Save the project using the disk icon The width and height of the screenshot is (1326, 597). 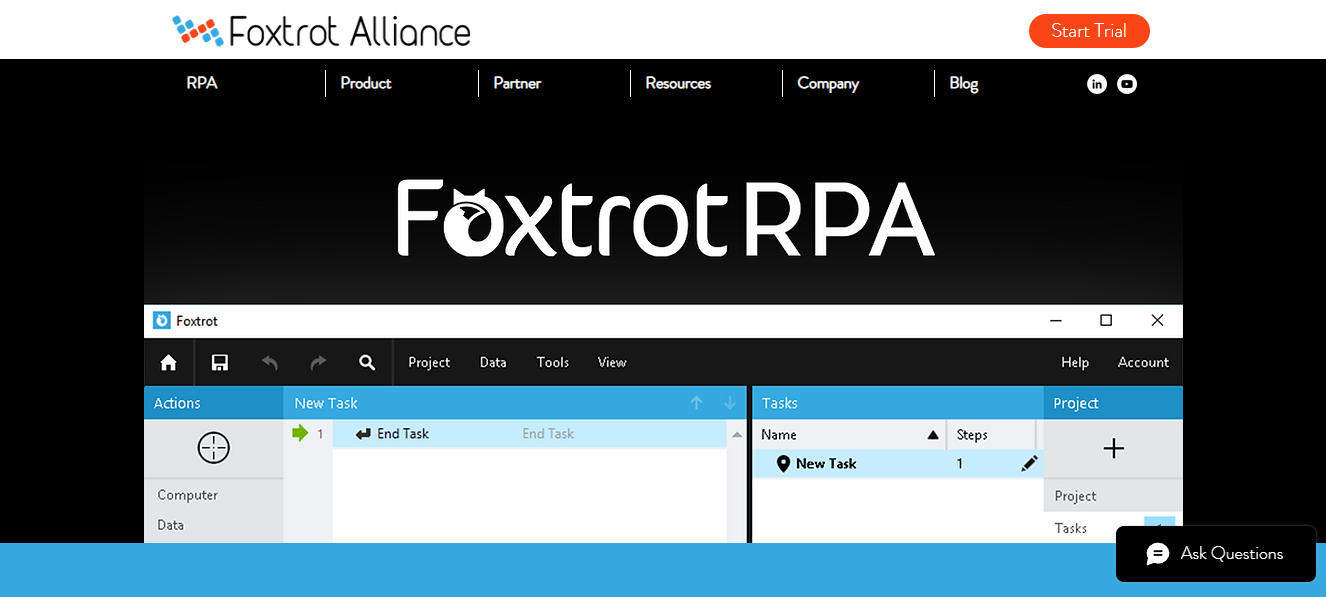click(219, 362)
